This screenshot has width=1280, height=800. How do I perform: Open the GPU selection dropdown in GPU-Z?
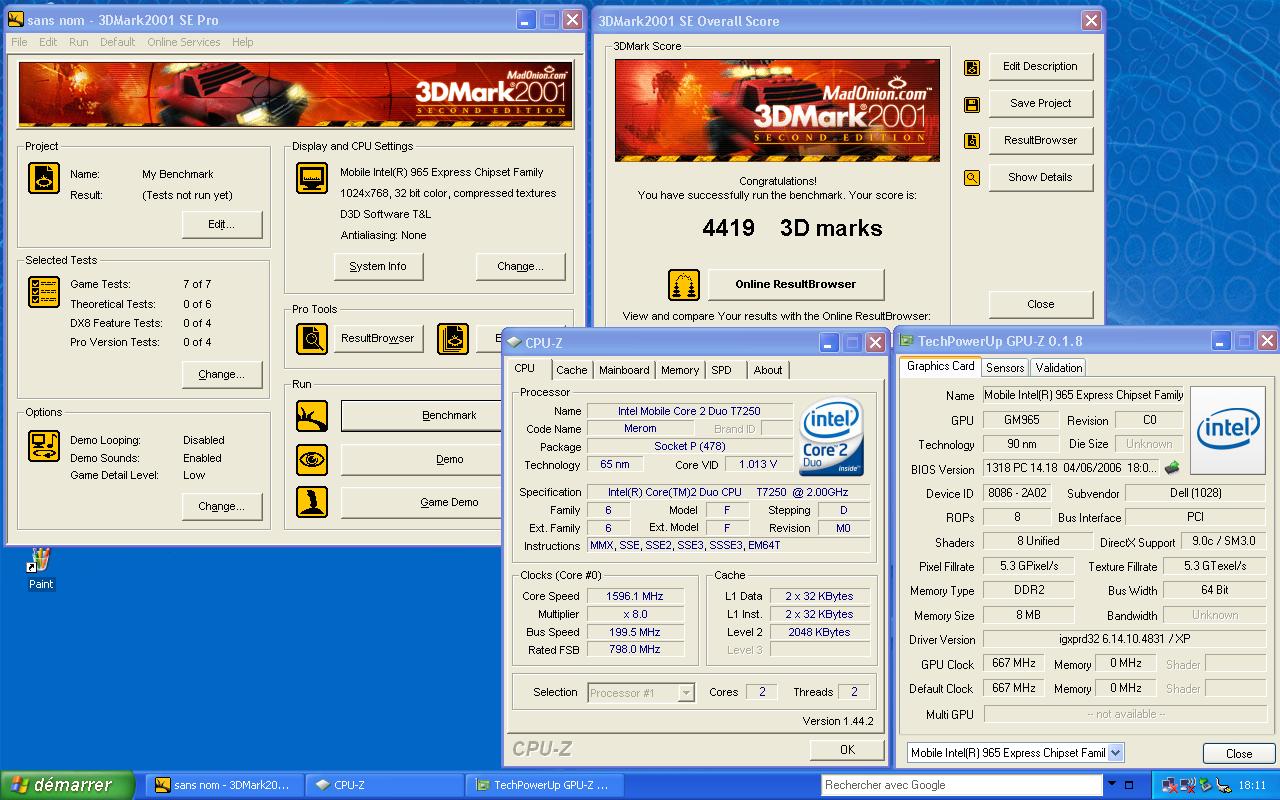point(1116,753)
